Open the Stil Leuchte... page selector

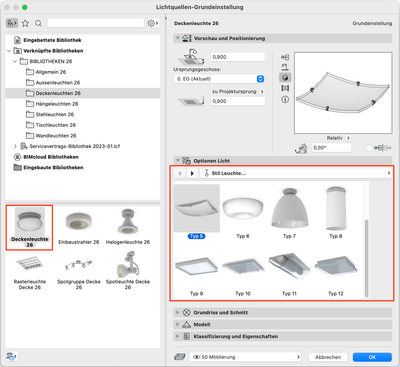296,173
